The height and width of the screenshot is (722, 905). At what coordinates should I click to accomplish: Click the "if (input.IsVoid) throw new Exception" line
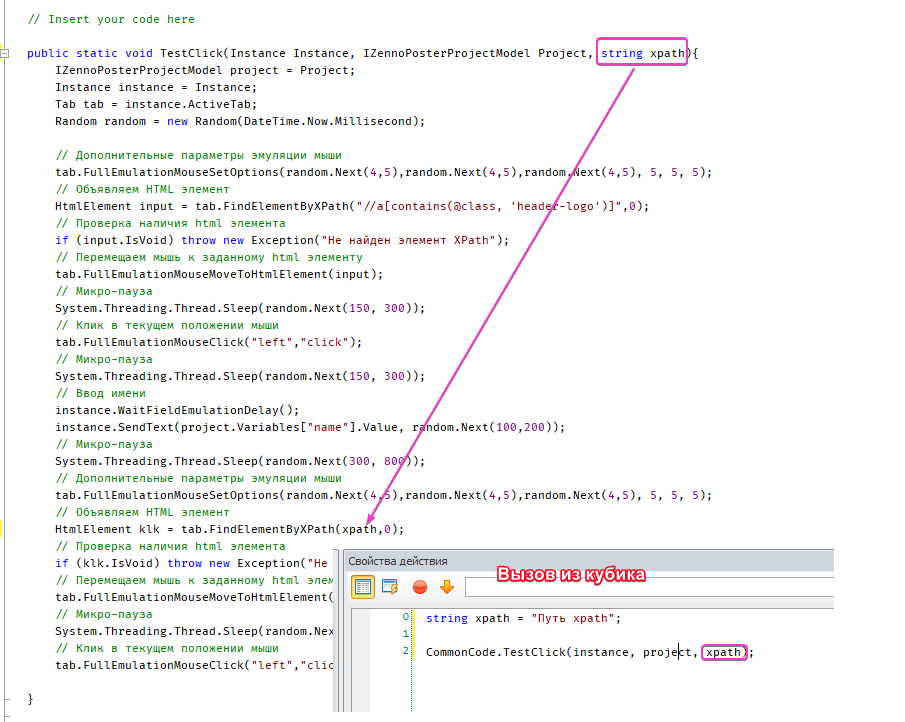(282, 240)
